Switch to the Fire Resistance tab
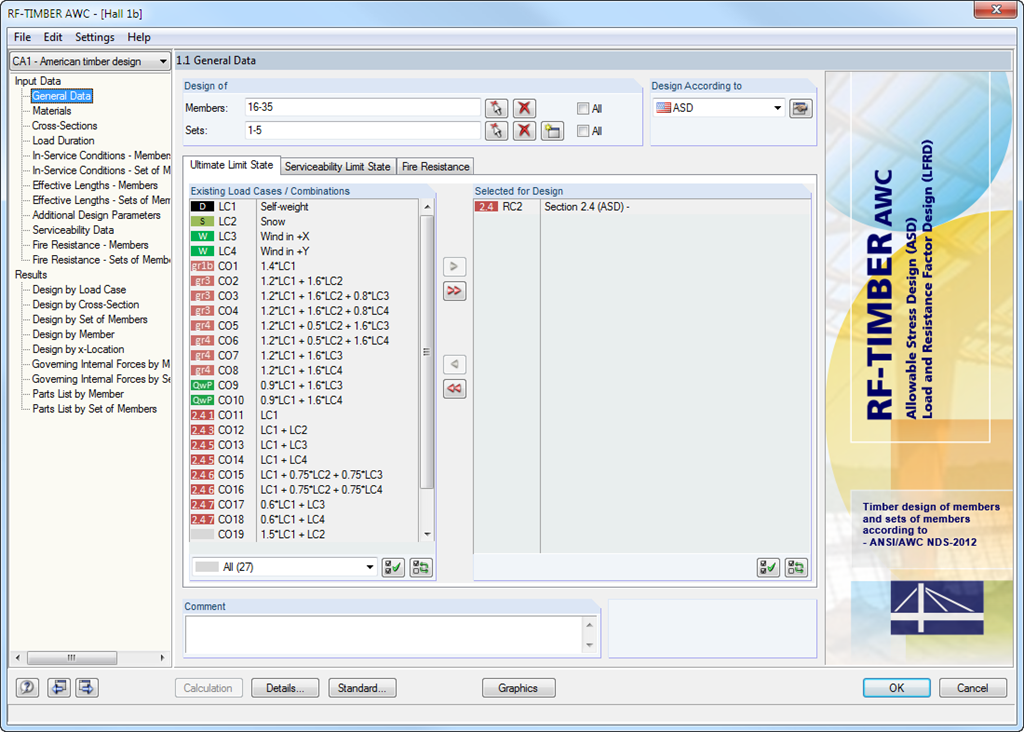Viewport: 1024px width, 732px height. pyautogui.click(x=434, y=166)
